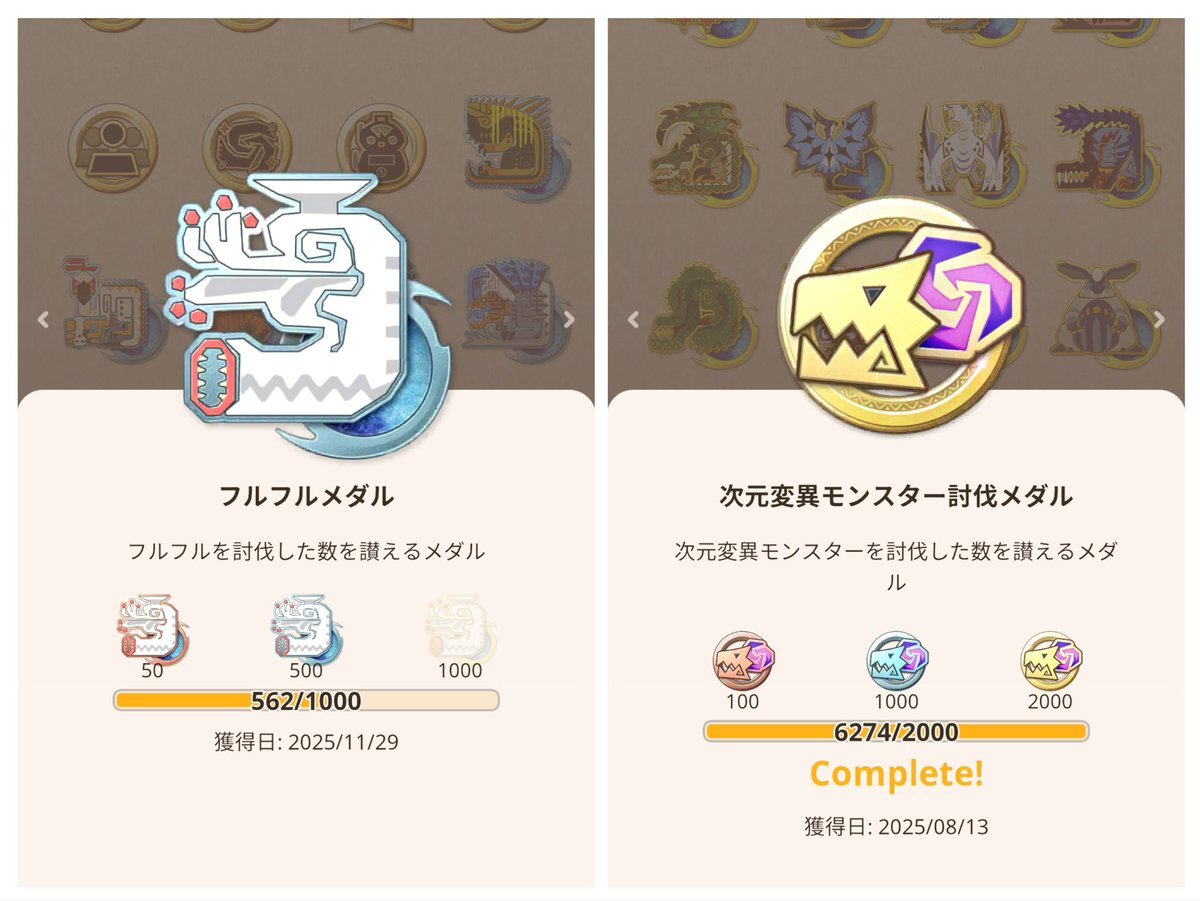Click the 6274/2000 progress bar
Image resolution: width=1200 pixels, height=901 pixels.
tap(896, 732)
